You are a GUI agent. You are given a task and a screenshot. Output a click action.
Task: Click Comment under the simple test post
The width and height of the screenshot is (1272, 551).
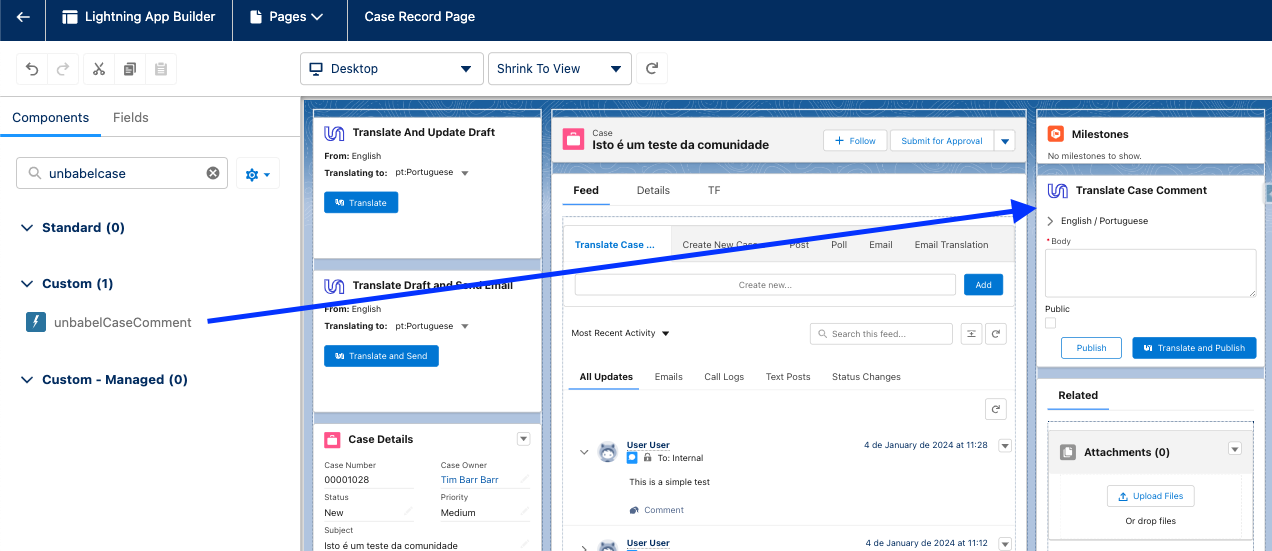click(x=657, y=510)
